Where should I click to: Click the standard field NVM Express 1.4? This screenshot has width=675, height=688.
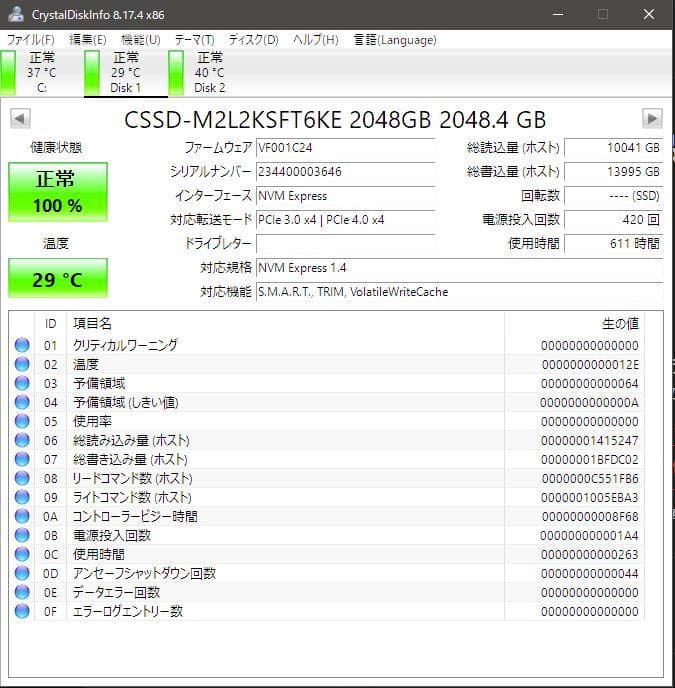click(x=460, y=268)
